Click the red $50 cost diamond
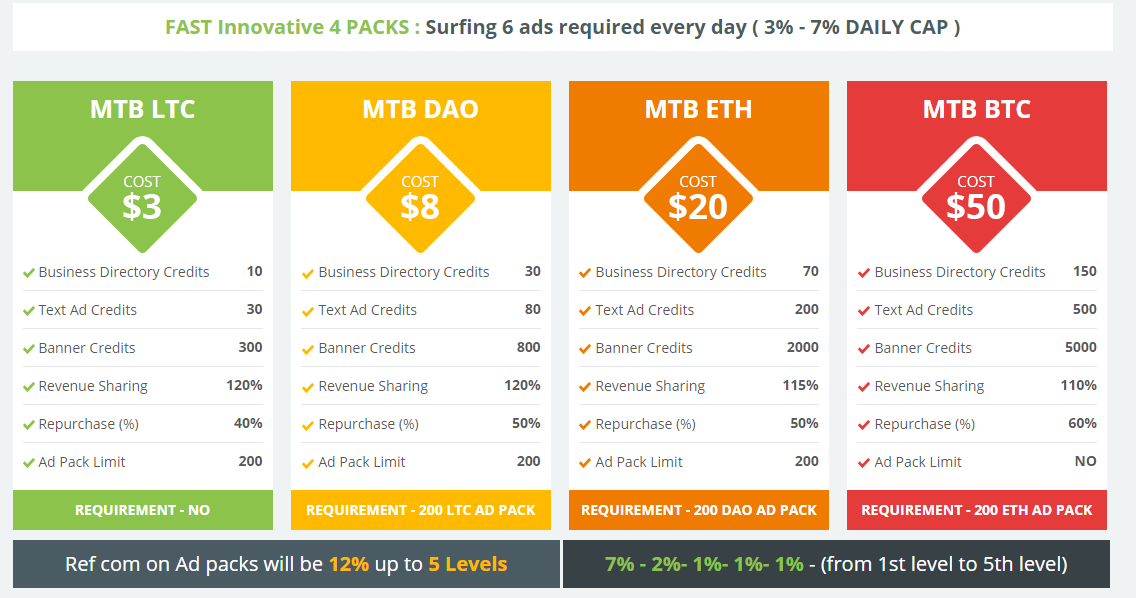Image resolution: width=1136 pixels, height=598 pixels. pos(976,197)
